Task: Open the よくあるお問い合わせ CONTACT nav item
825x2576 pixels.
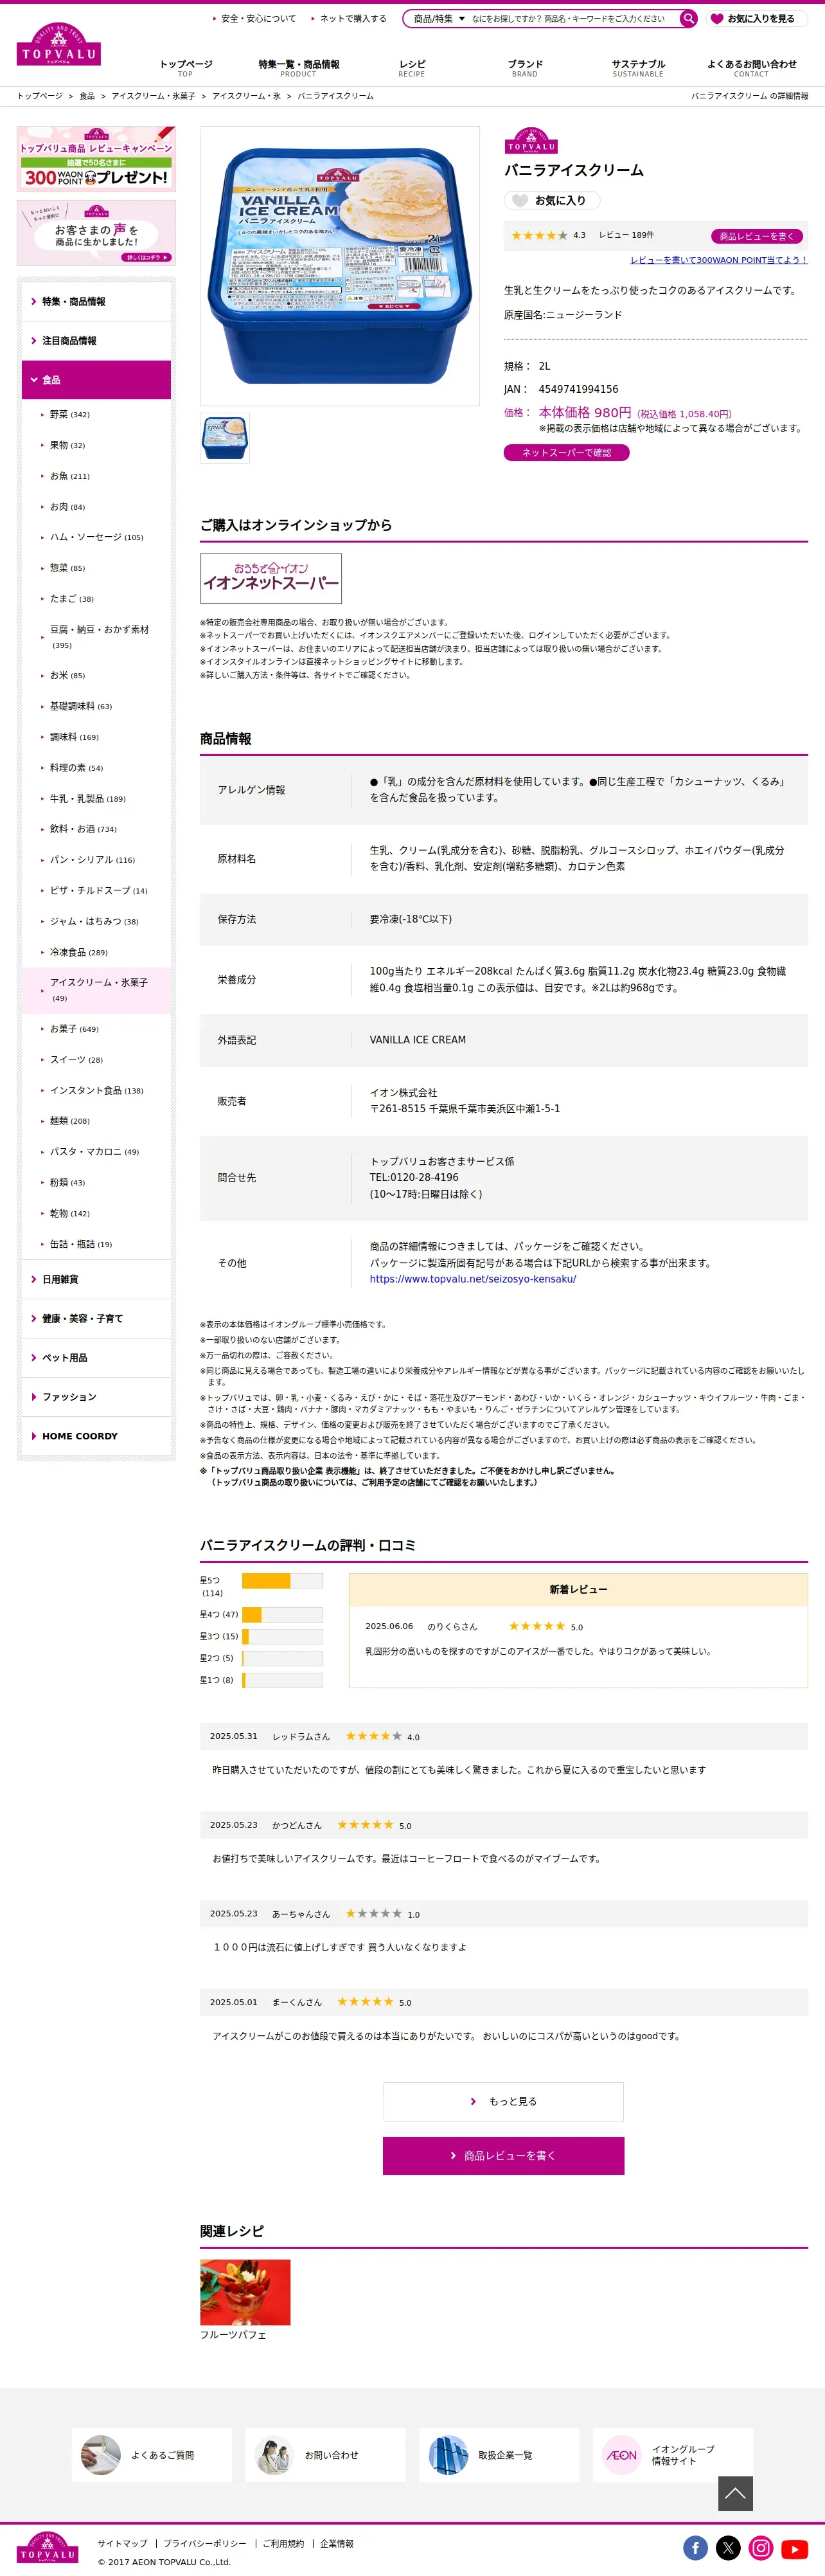Action: [751, 68]
